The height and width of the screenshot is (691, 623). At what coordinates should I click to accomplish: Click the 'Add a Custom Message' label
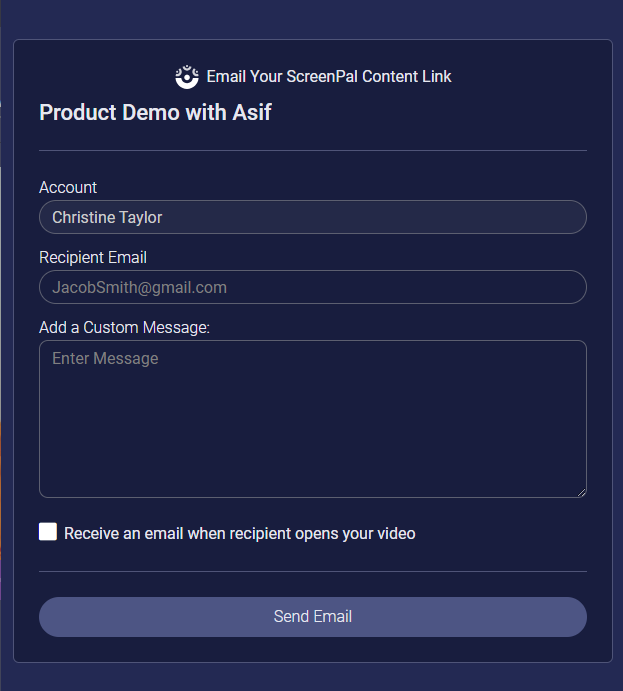coord(124,327)
